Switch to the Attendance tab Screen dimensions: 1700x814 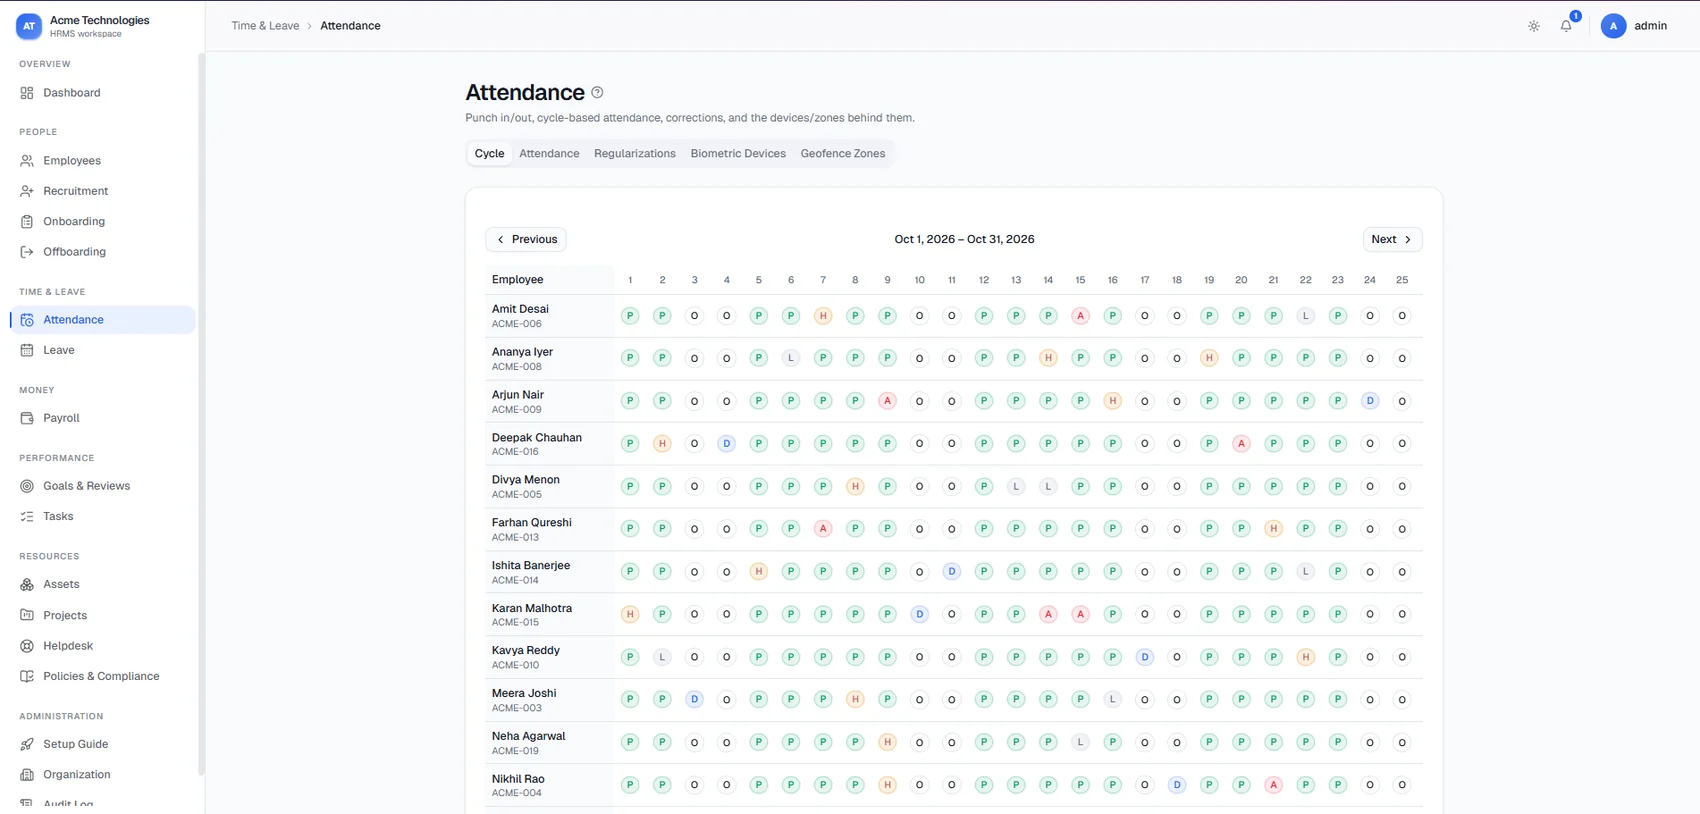pos(549,153)
